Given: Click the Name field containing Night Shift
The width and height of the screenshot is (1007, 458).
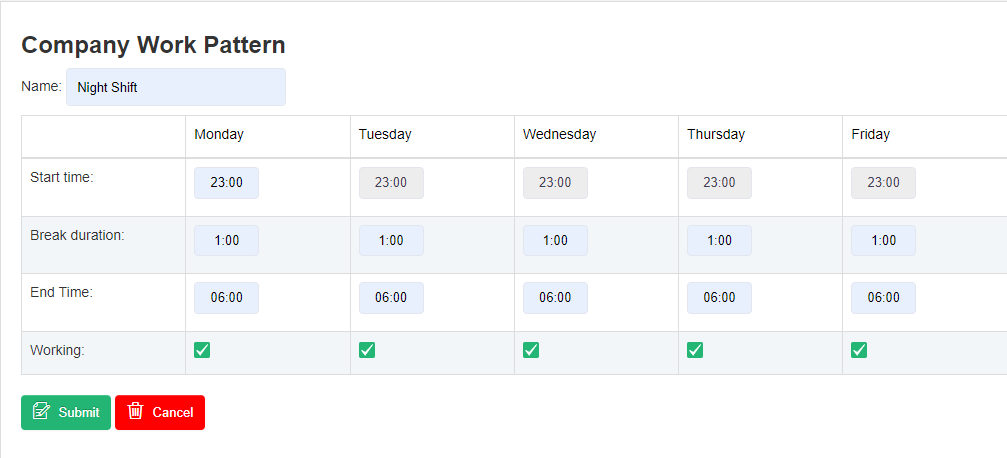Looking at the screenshot, I should coord(176,87).
